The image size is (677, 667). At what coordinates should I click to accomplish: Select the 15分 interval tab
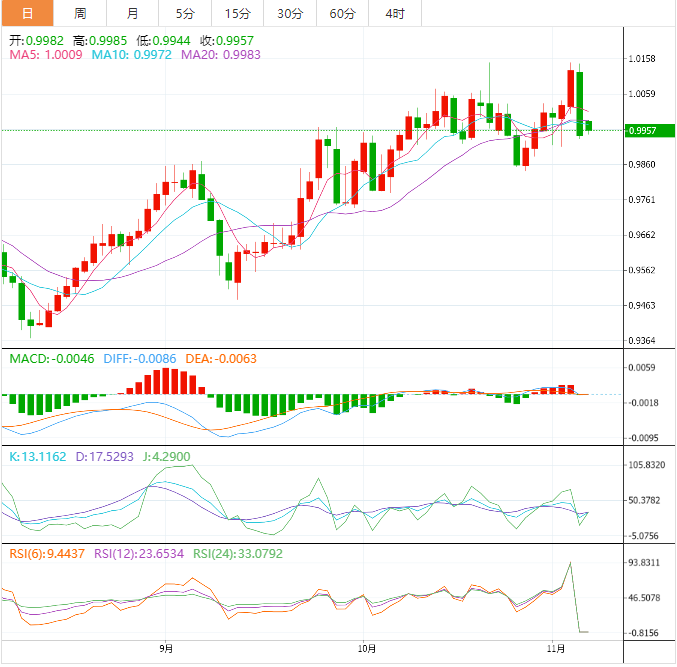(x=238, y=13)
